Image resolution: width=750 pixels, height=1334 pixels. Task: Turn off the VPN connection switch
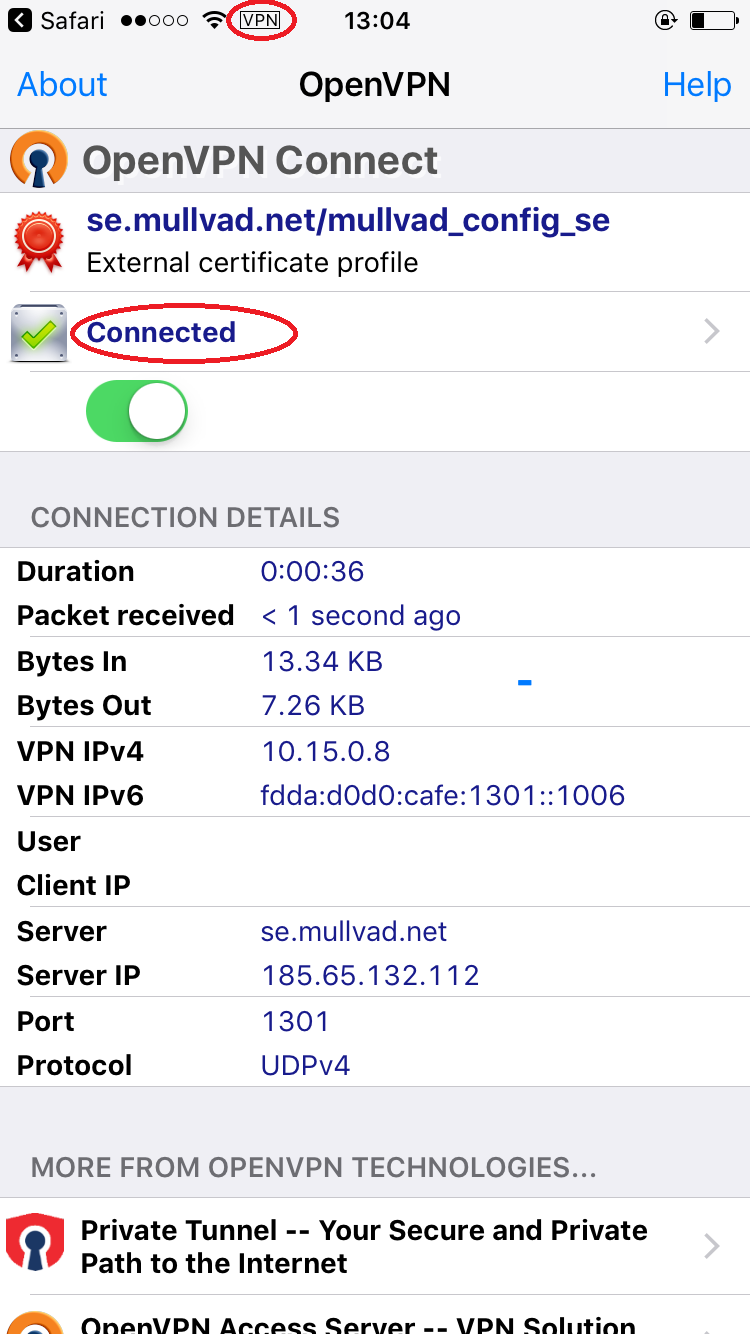click(137, 411)
